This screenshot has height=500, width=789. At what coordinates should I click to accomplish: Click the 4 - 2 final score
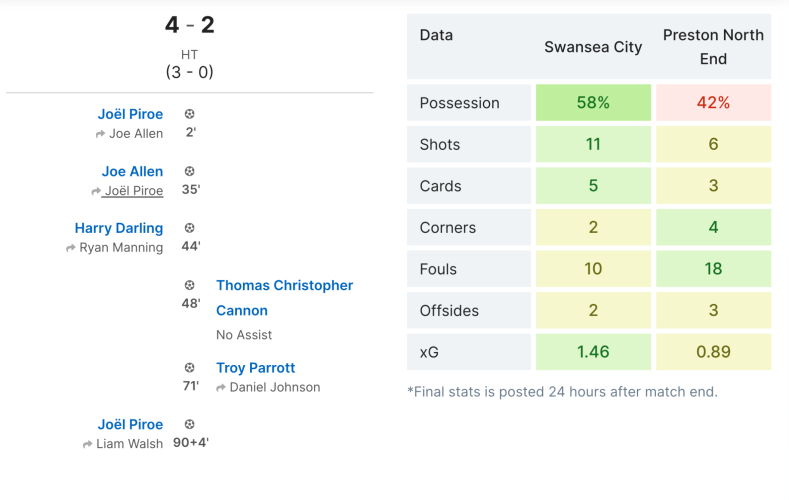click(189, 25)
